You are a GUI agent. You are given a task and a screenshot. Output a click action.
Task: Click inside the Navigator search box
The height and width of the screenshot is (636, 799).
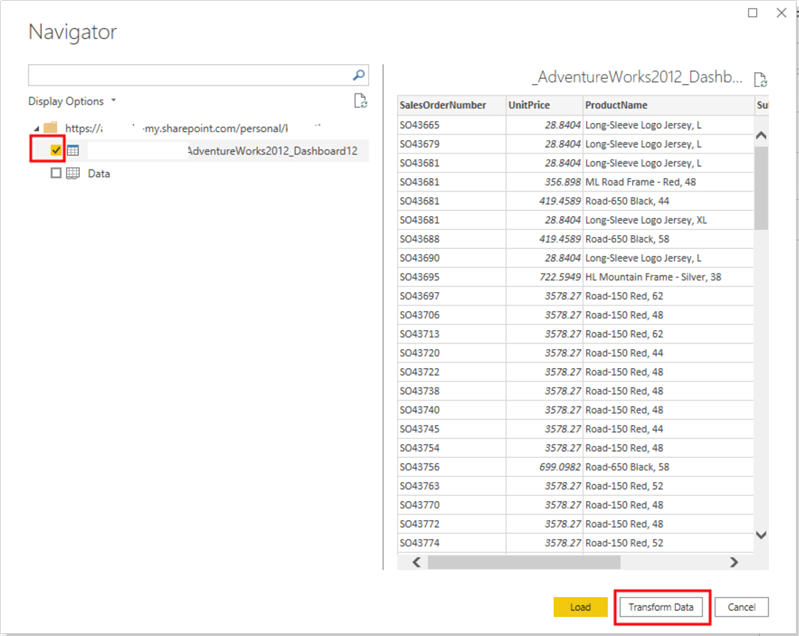(x=190, y=75)
